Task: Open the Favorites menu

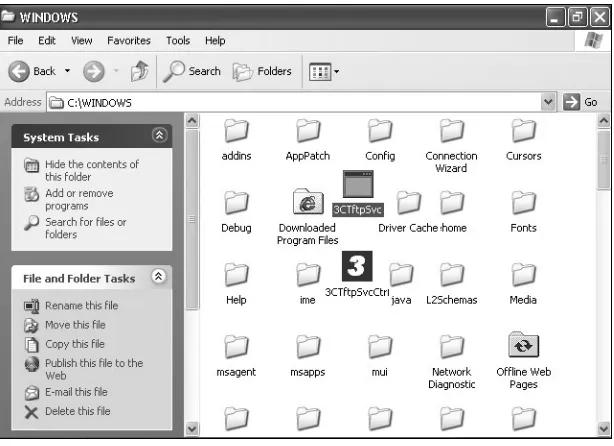Action: click(x=129, y=41)
